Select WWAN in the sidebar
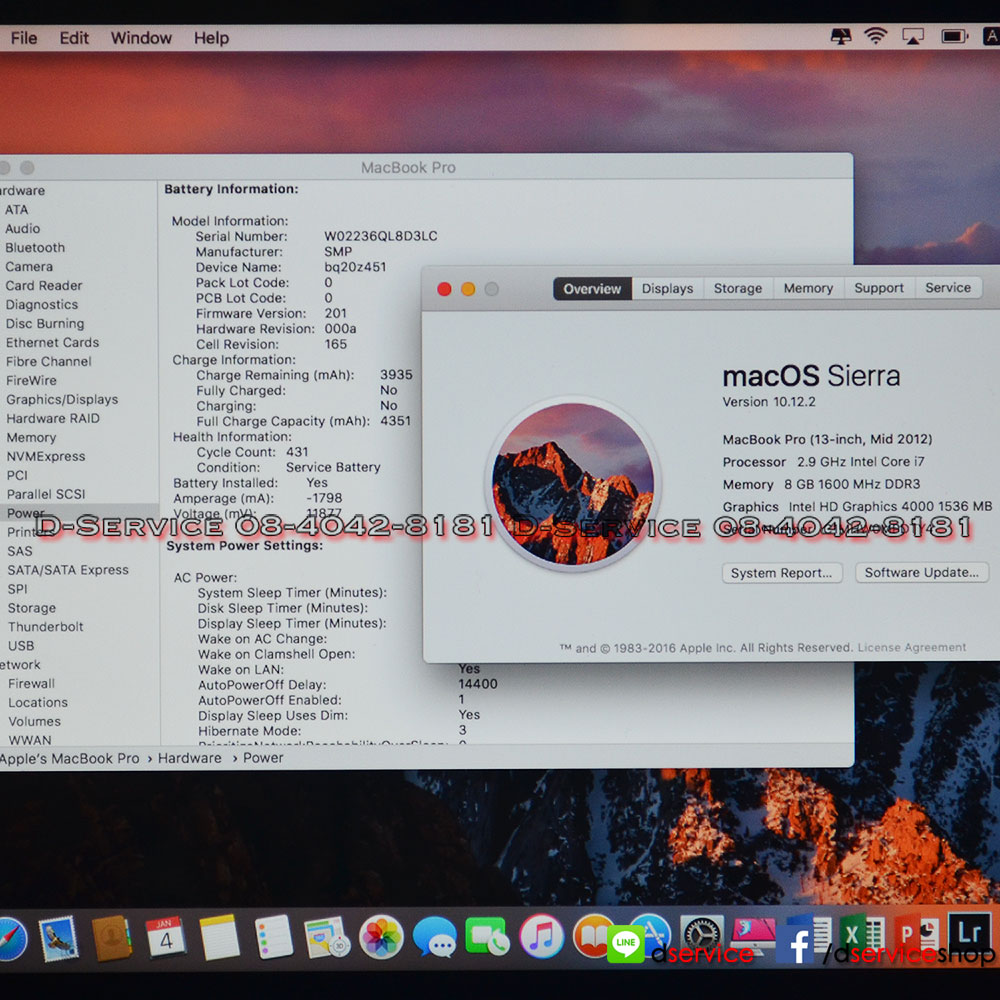Viewport: 1000px width, 1000px height. coord(30,740)
